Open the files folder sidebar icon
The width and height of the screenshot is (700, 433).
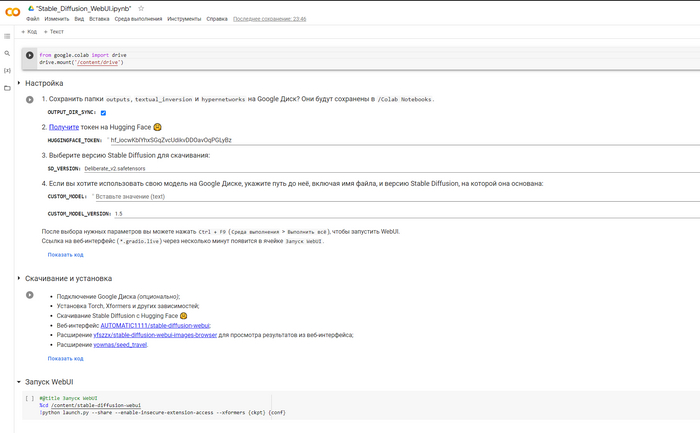(x=7, y=88)
